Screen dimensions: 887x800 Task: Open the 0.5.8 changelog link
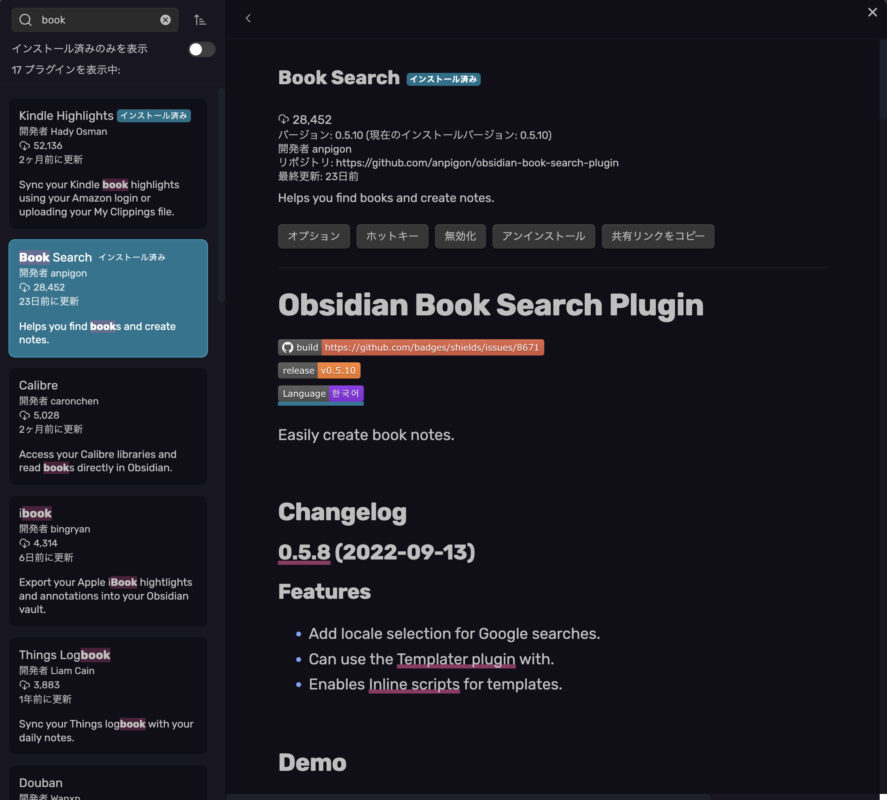(x=304, y=553)
